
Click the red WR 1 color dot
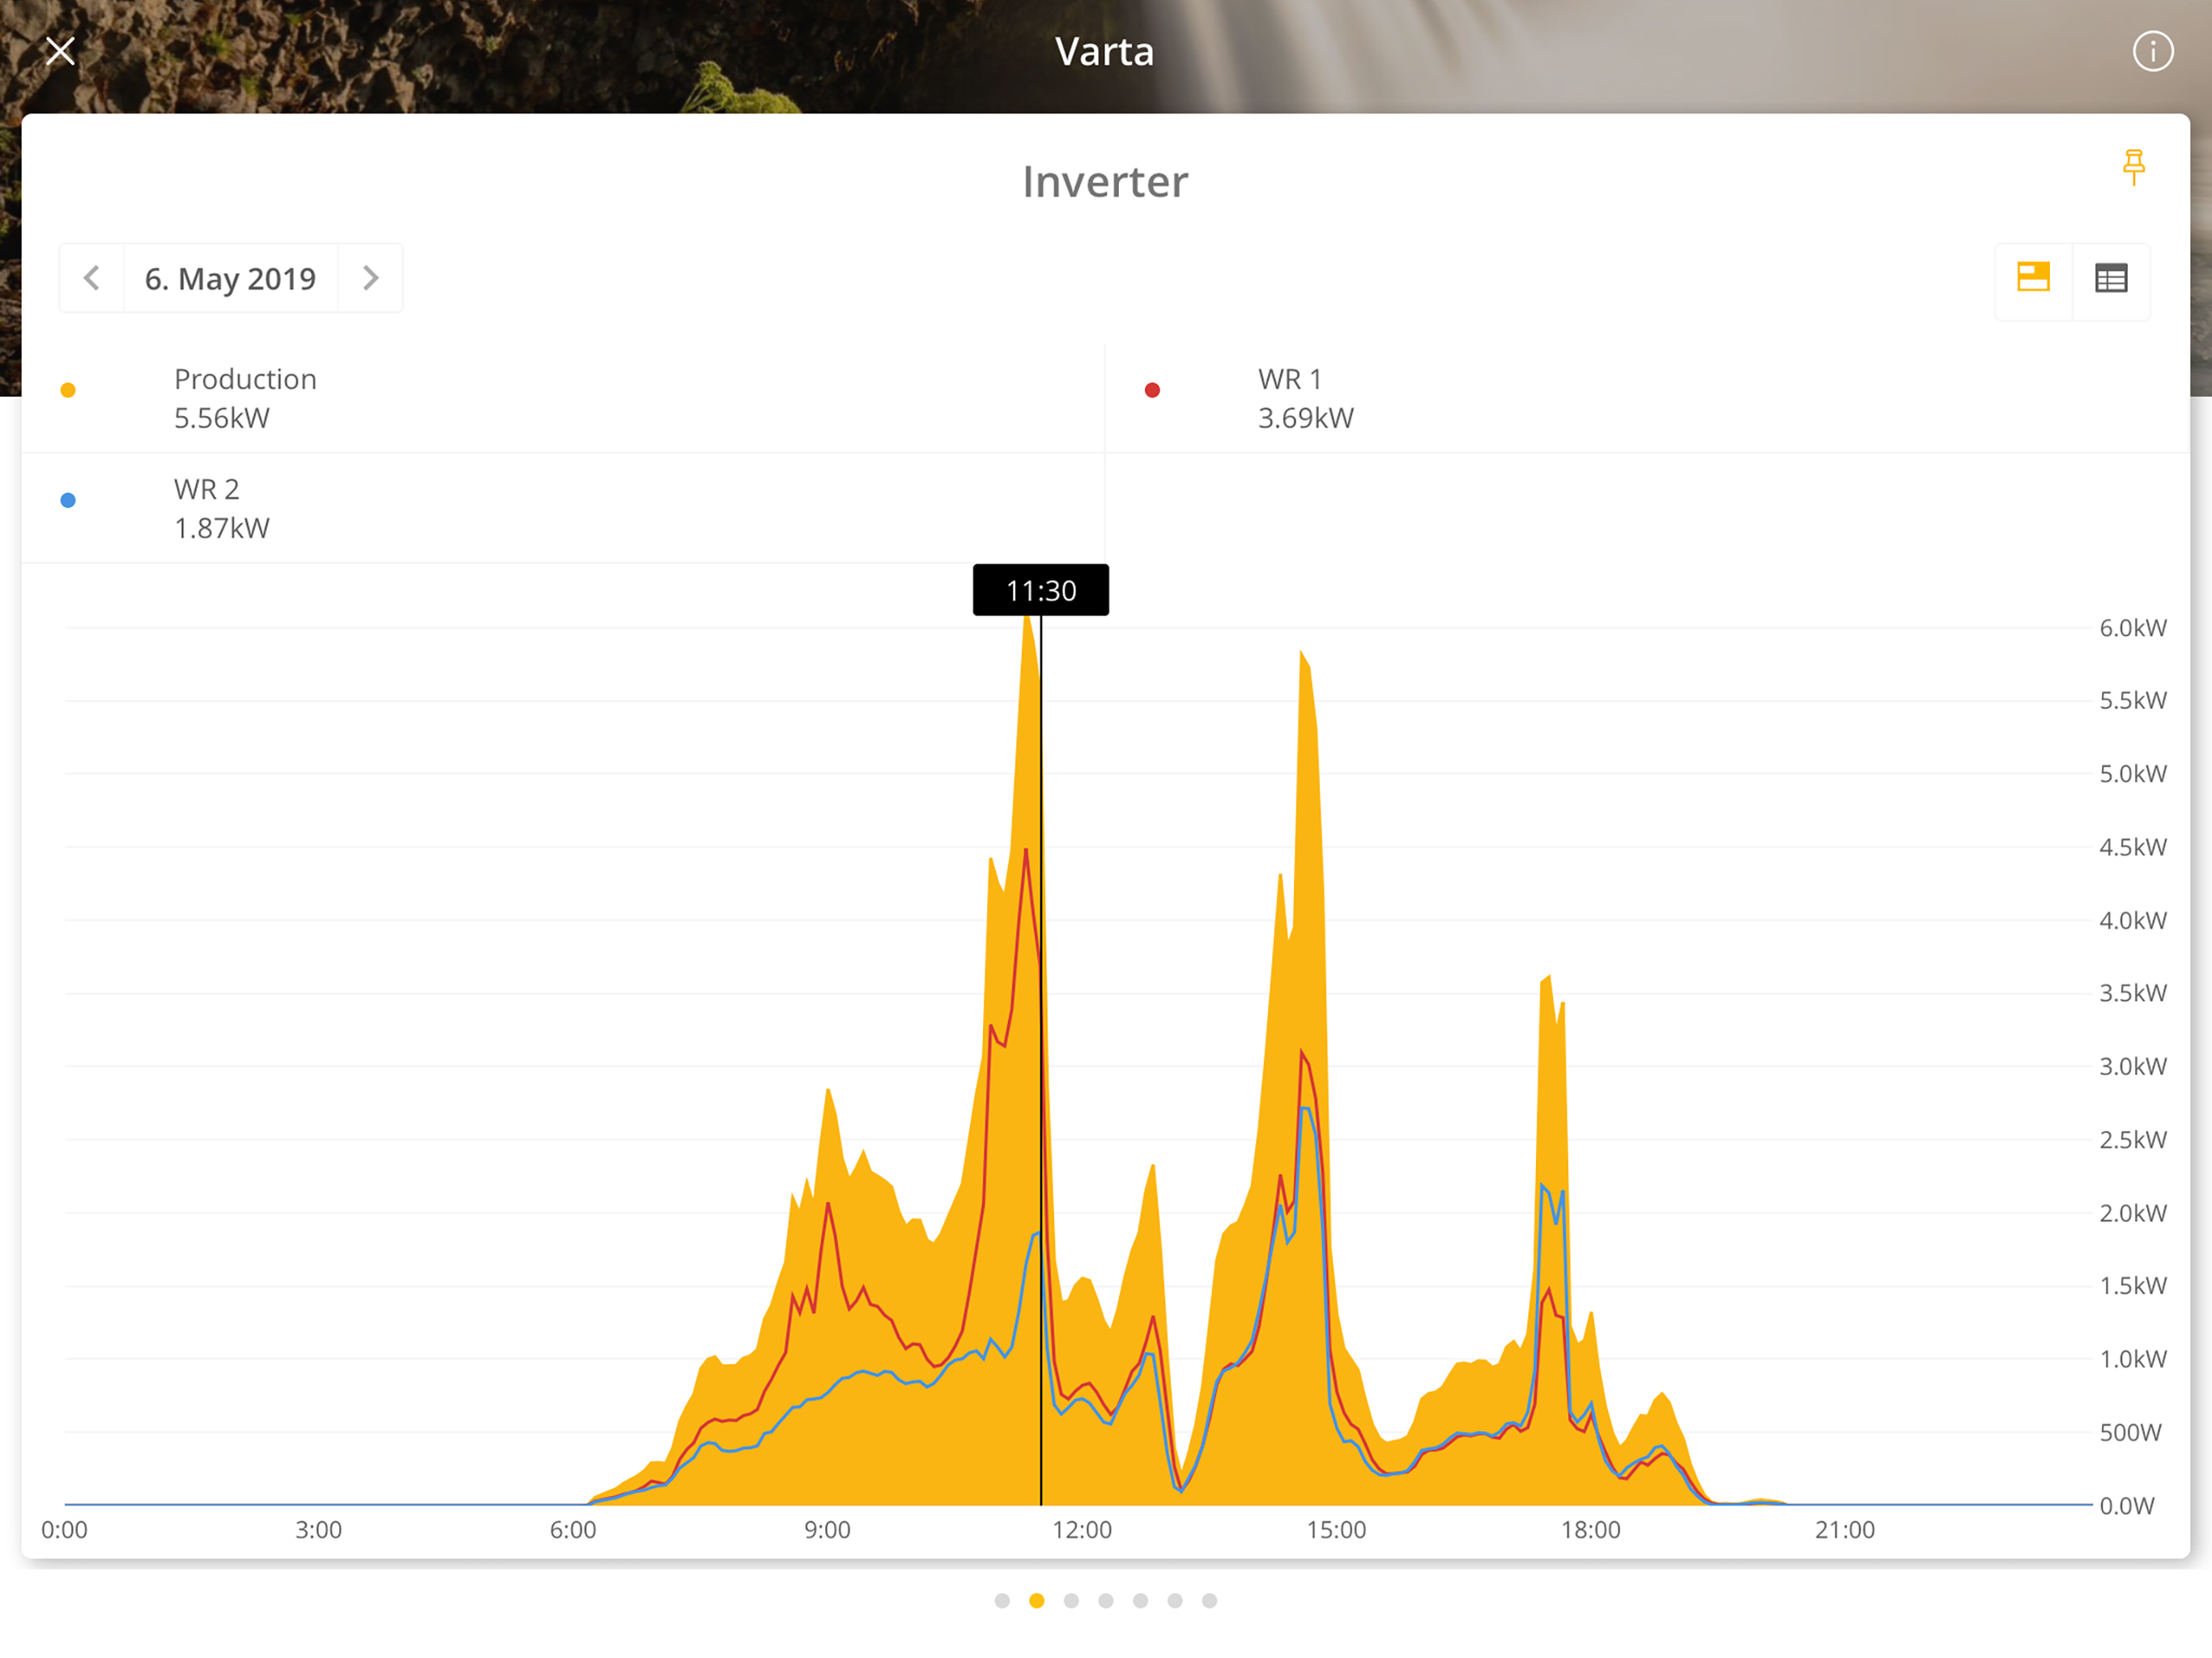click(x=1152, y=390)
